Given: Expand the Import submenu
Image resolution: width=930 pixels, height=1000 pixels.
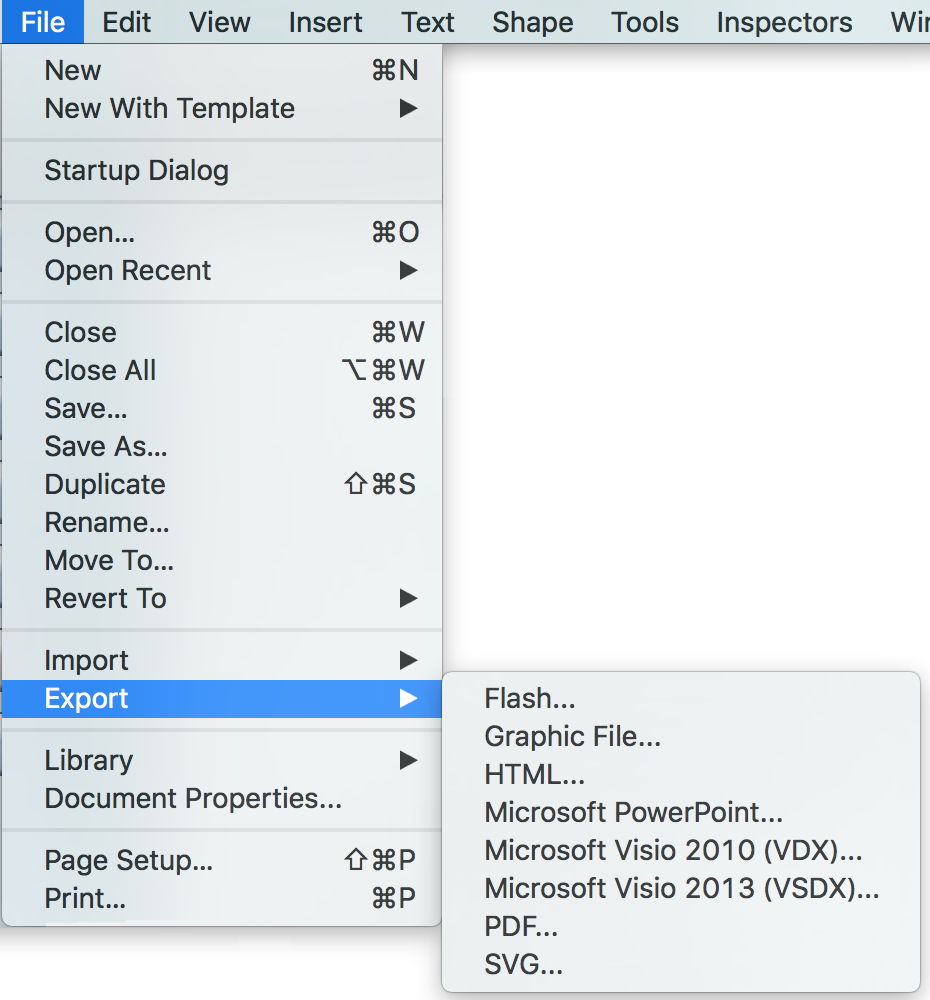Looking at the screenshot, I should [x=87, y=661].
